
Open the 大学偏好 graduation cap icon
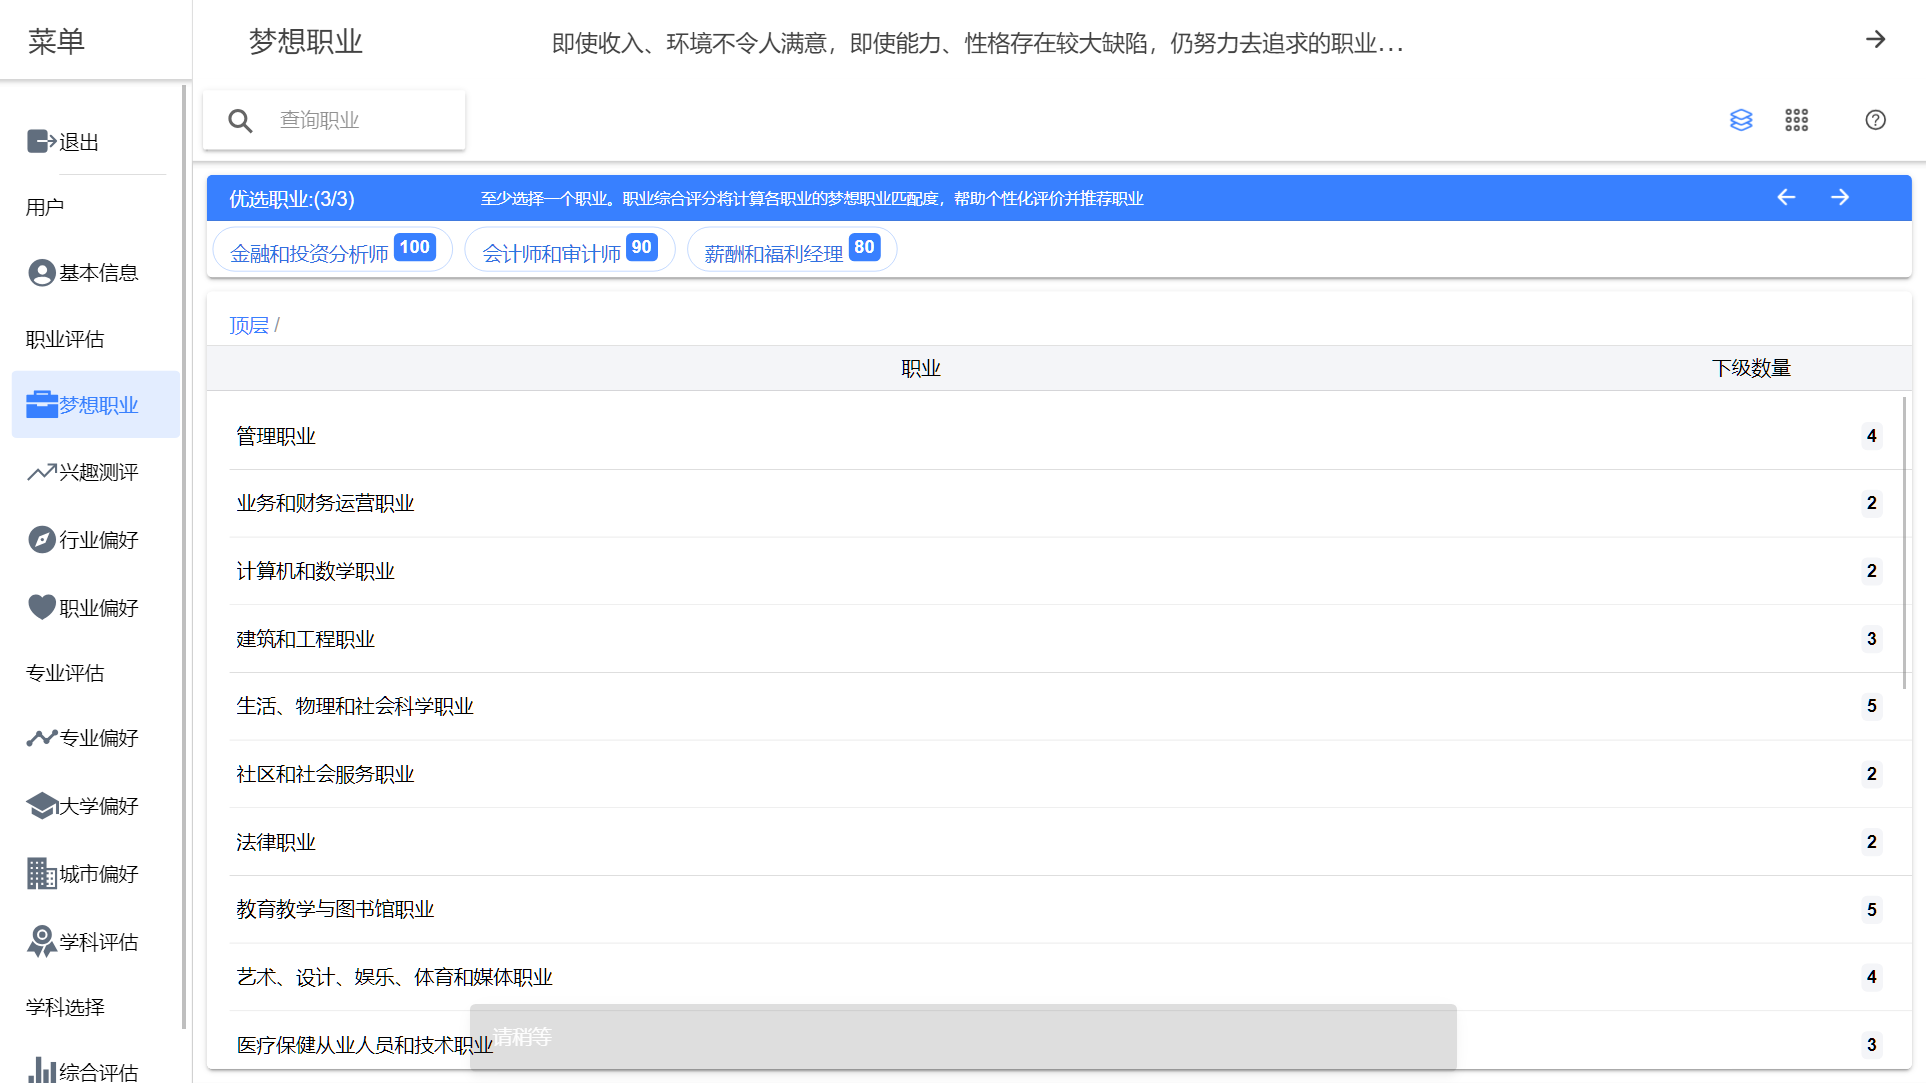41,805
